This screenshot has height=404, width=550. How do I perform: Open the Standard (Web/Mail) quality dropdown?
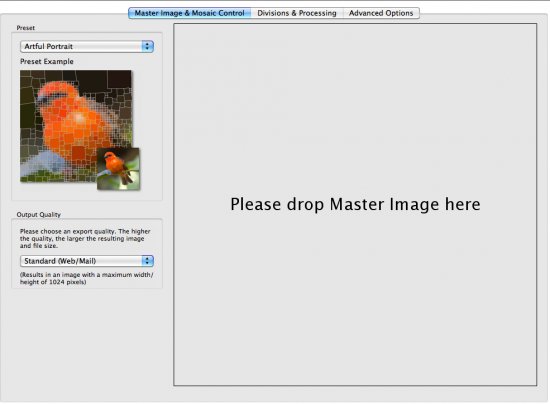[x=87, y=261]
